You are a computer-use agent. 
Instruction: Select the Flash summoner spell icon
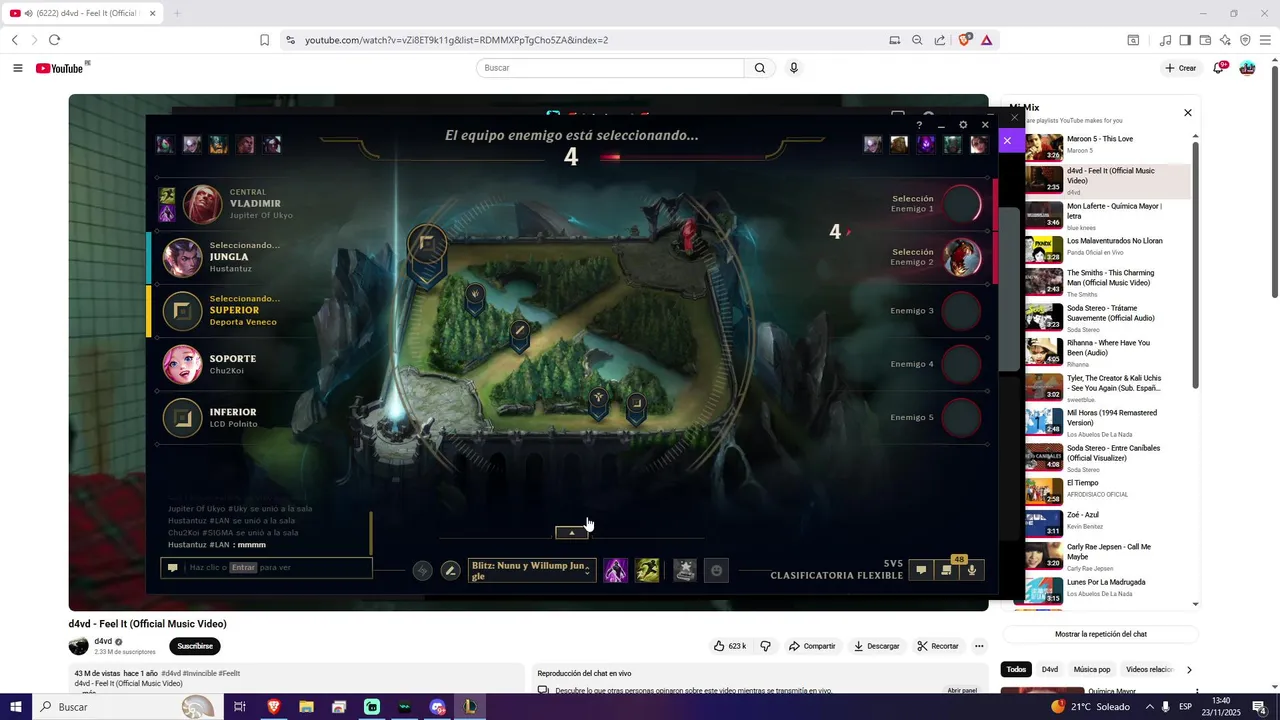[x=647, y=570]
